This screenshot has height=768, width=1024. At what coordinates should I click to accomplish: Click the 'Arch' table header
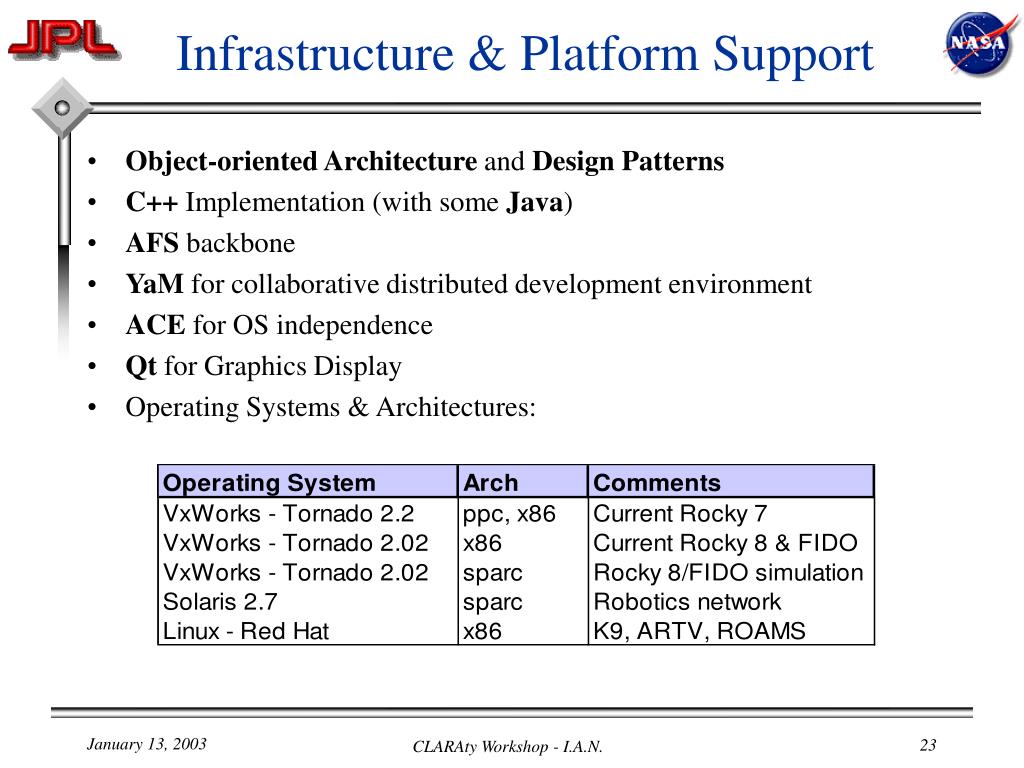tap(523, 482)
